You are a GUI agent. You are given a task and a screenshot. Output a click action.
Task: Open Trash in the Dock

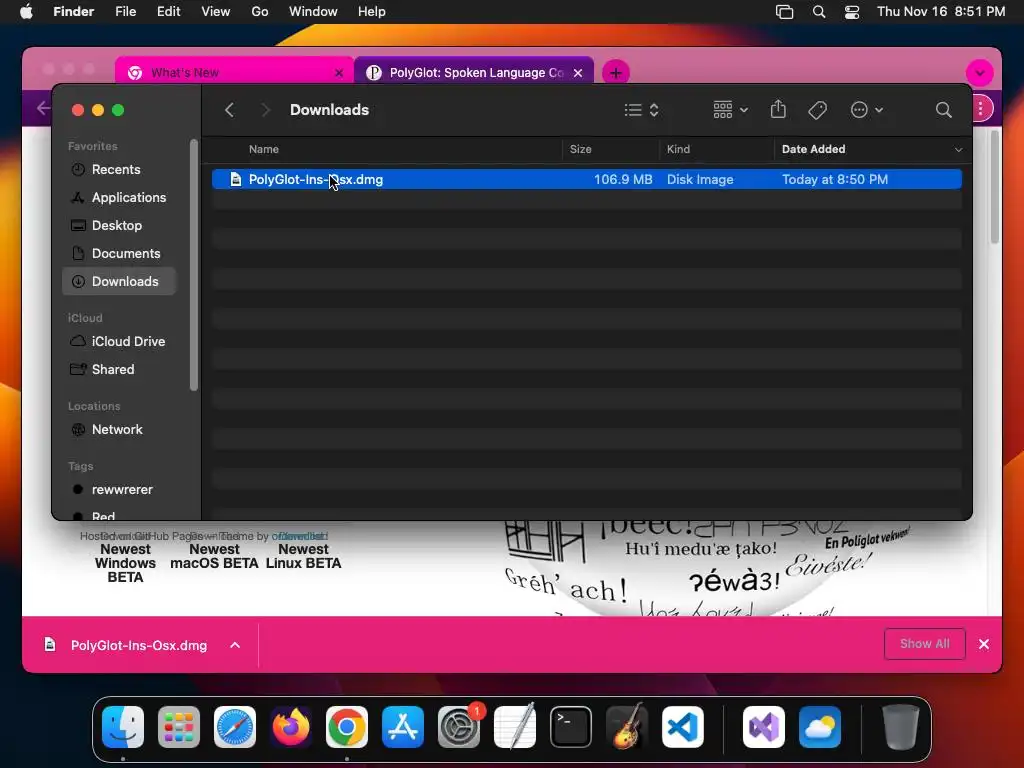point(901,727)
